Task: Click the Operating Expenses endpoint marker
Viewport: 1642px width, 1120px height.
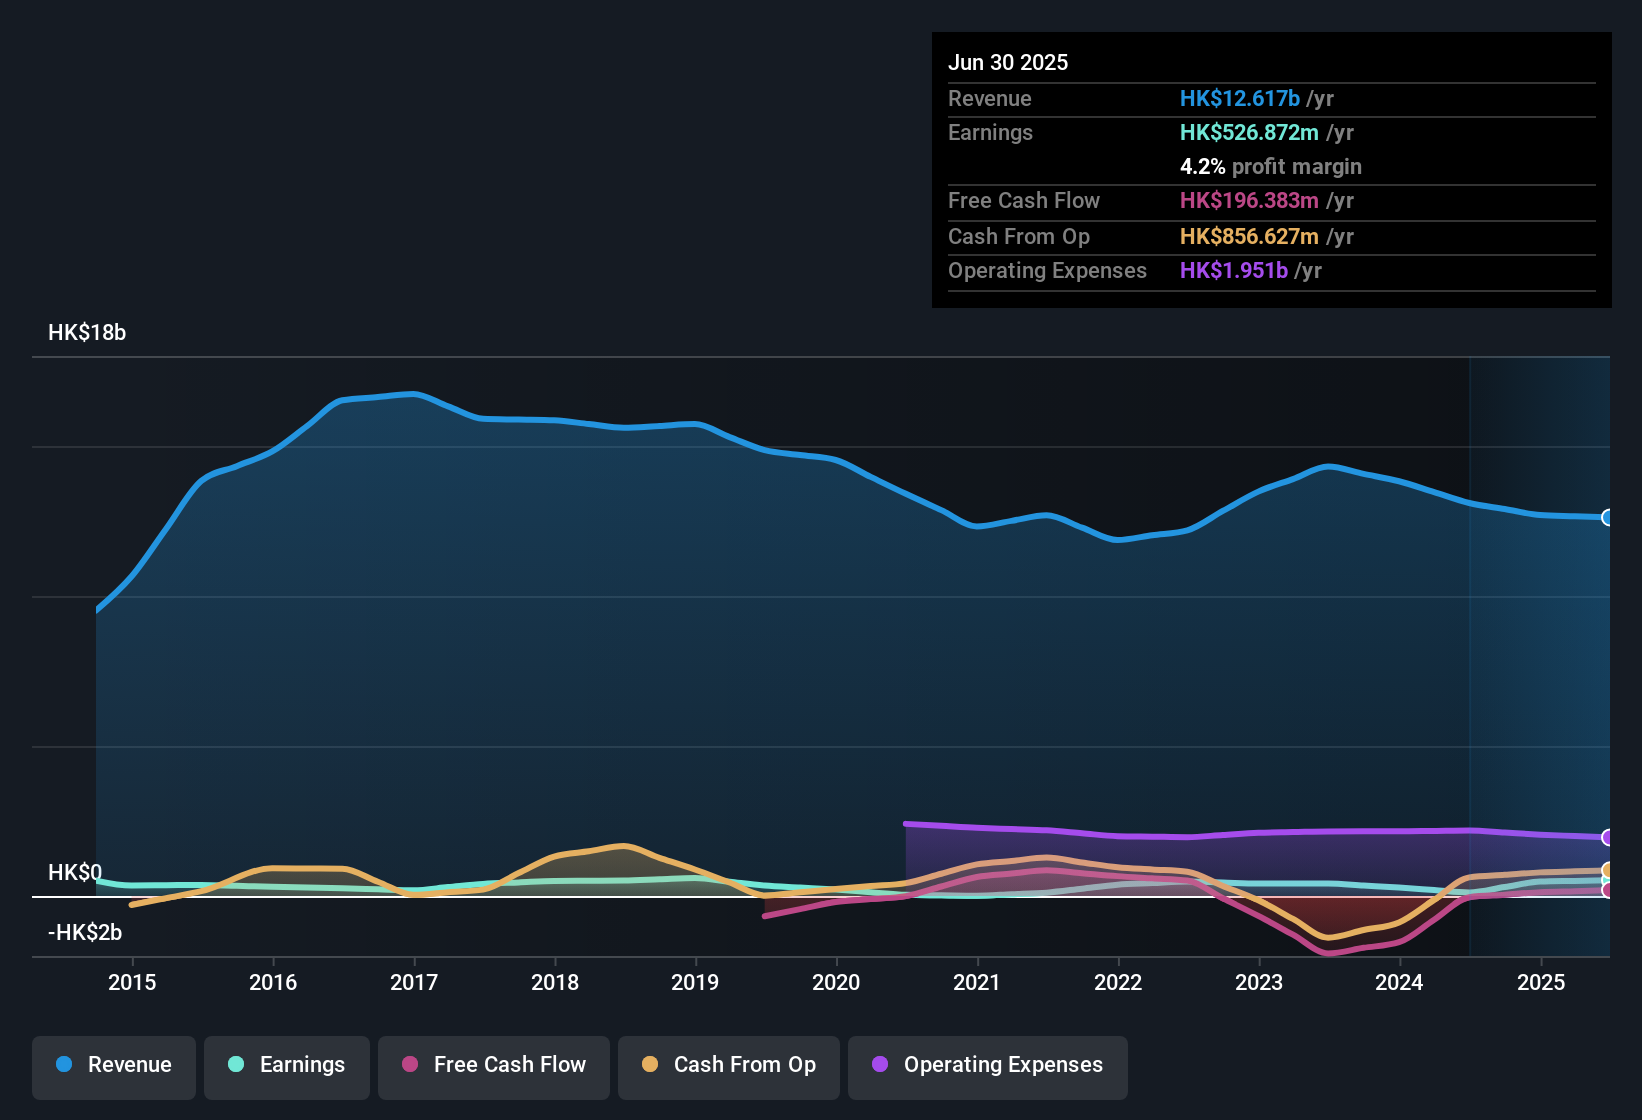Action: pos(1608,837)
